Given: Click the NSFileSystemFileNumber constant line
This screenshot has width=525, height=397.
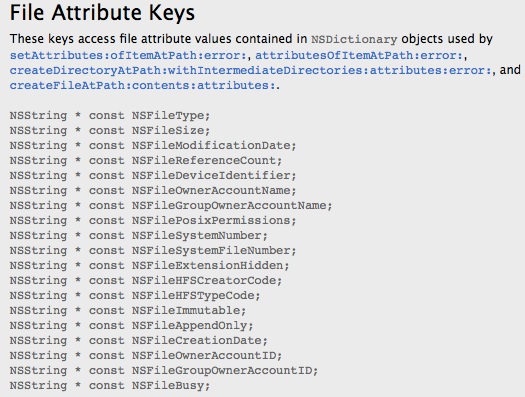Looking at the screenshot, I should (x=153, y=251).
